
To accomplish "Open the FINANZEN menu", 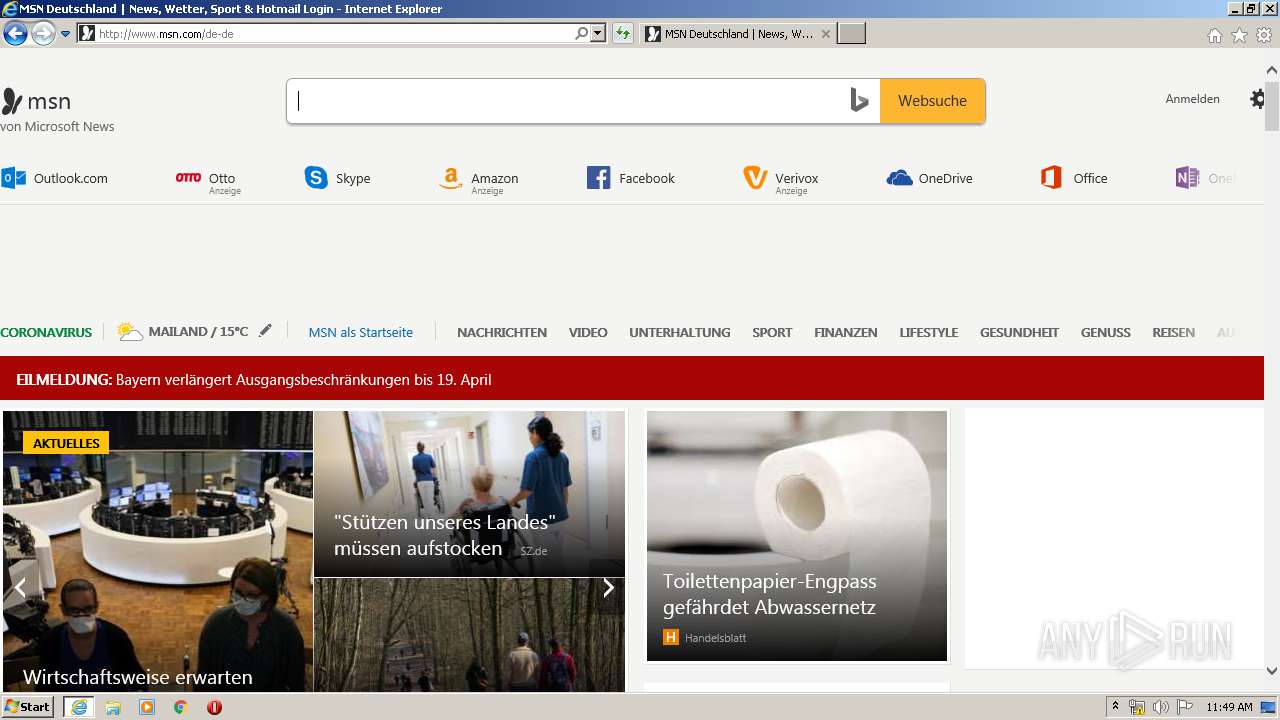I will point(846,332).
